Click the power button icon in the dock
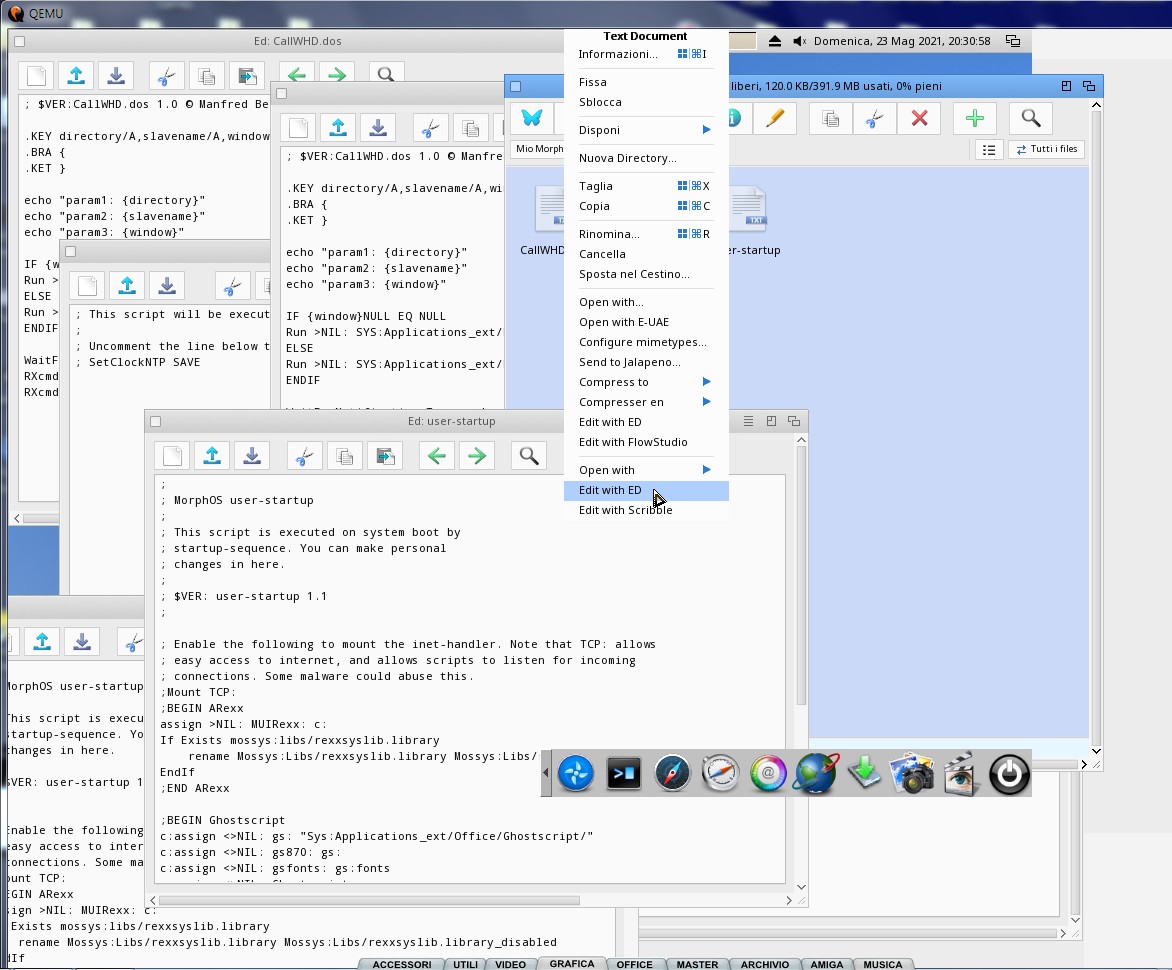The image size is (1172, 970). click(1009, 774)
